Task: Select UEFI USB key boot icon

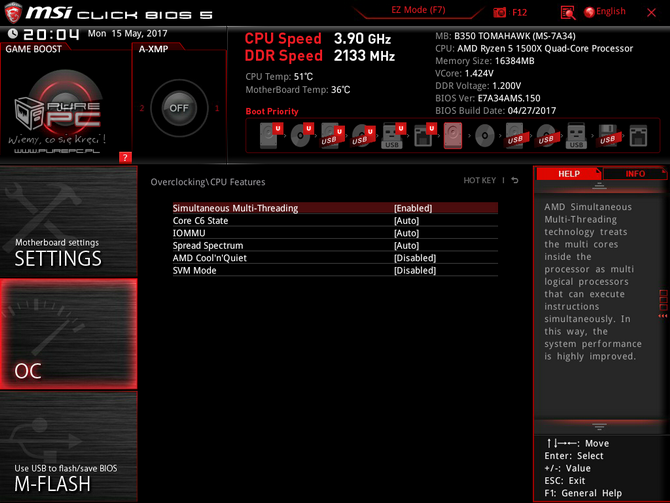Action: click(394, 135)
